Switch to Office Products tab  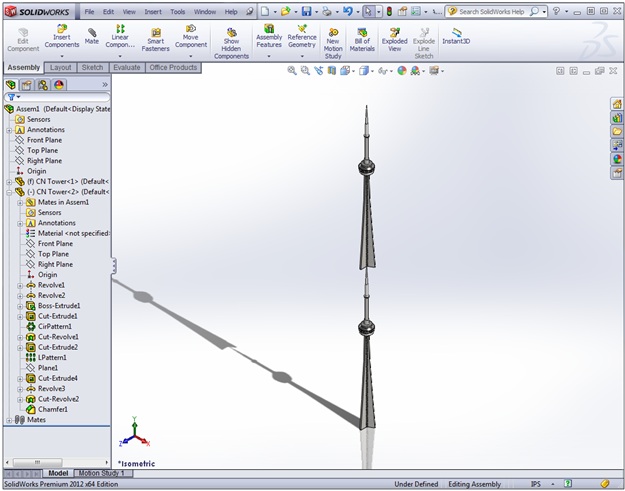coord(173,67)
